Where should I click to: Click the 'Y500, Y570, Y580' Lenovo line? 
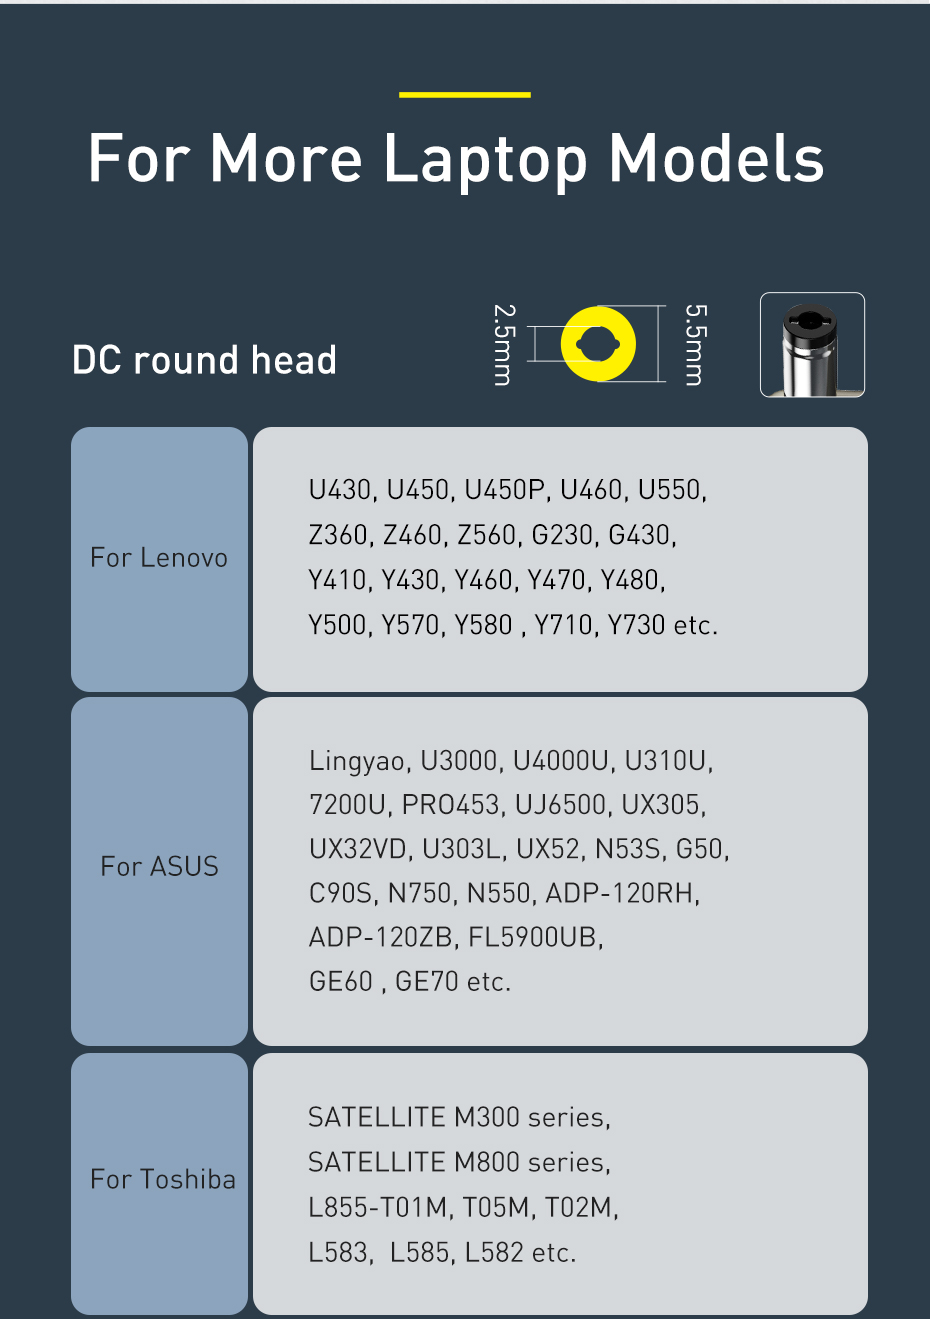[513, 625]
